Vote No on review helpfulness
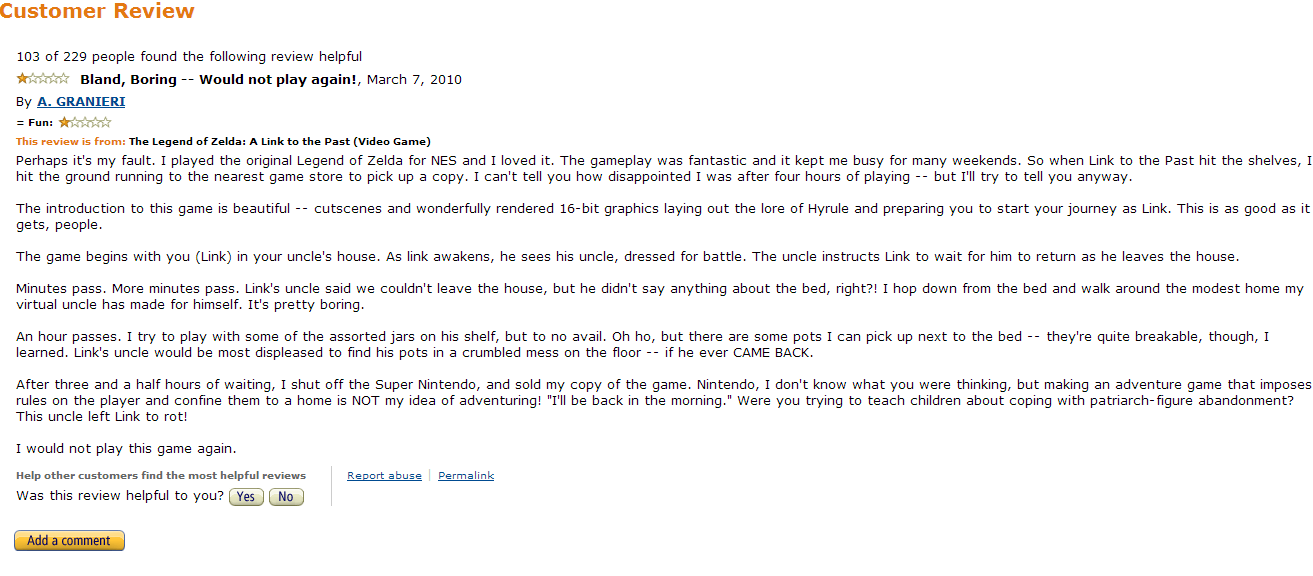Viewport: 1313px width, 576px height. click(x=286, y=497)
